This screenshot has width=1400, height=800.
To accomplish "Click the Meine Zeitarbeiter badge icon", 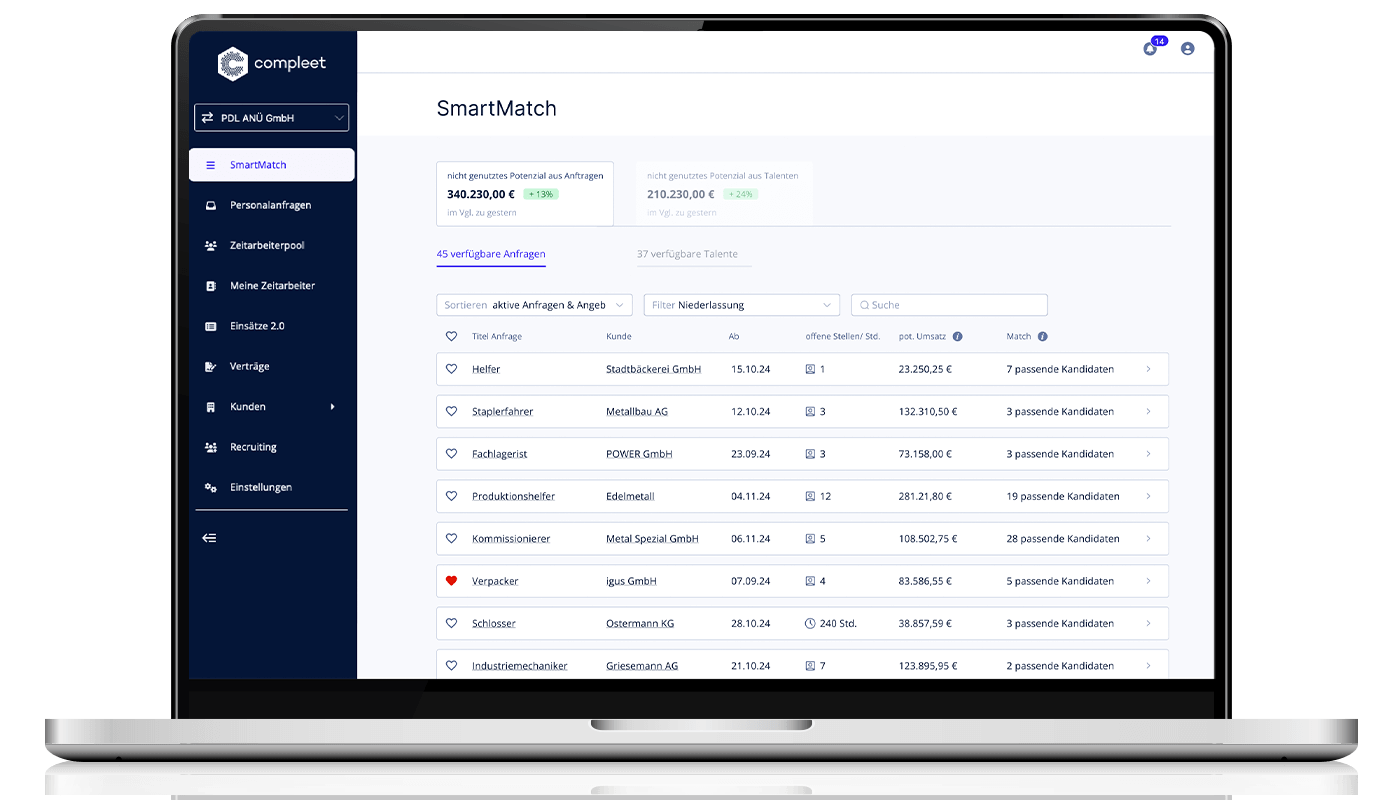I will point(210,286).
